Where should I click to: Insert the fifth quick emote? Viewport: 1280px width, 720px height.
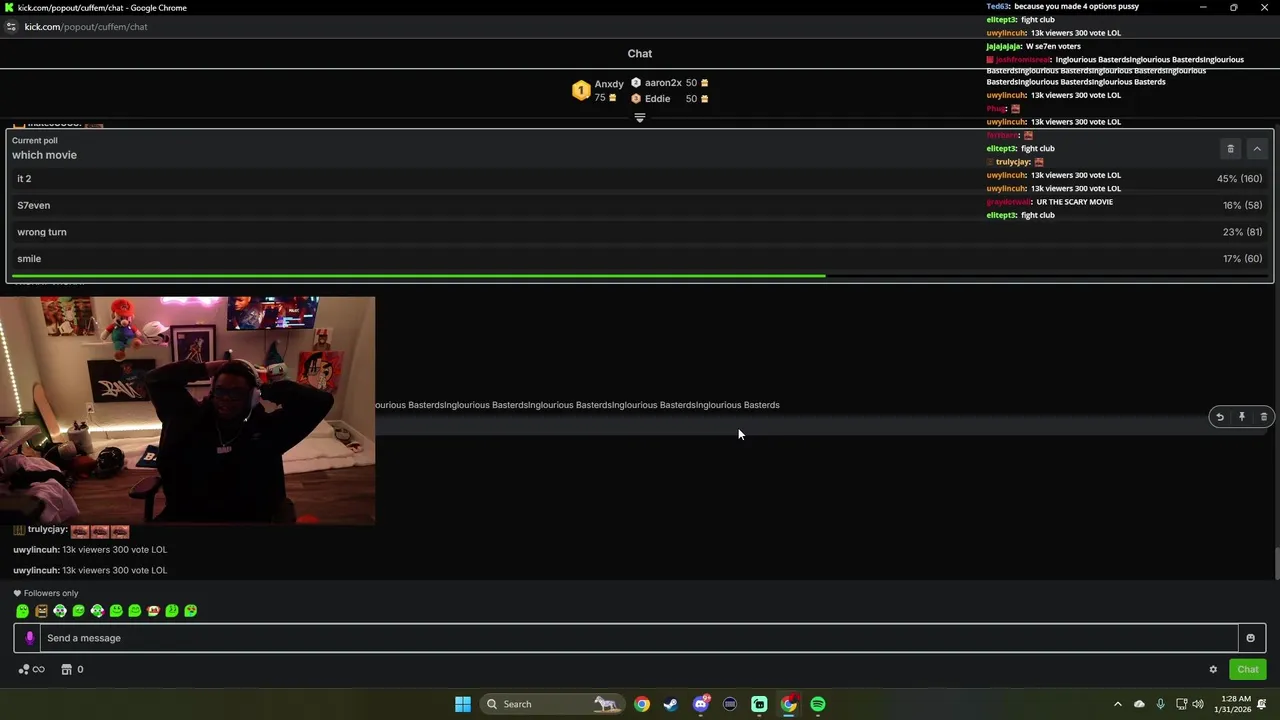tap(97, 611)
